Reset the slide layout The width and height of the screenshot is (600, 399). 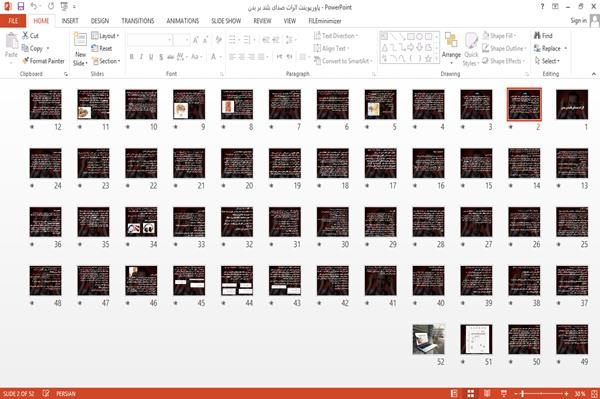click(x=102, y=48)
